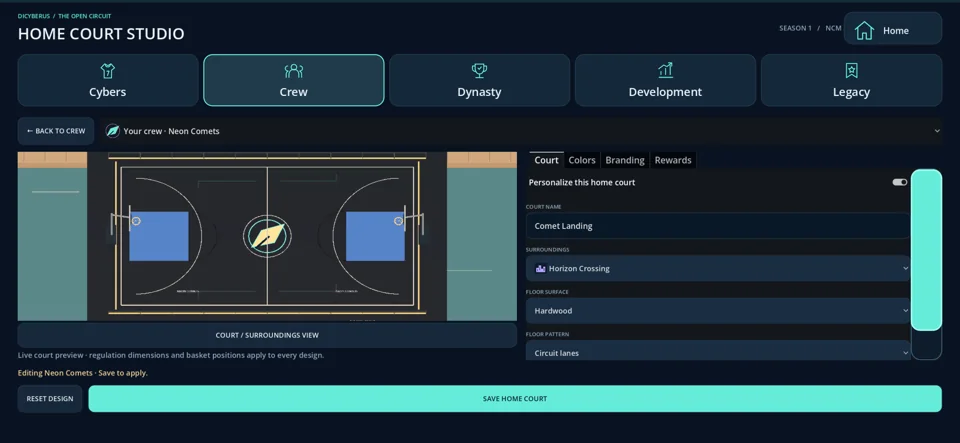This screenshot has width=960, height=443.
Task: Click The Open Circuit breadcrumb link
Action: click(84, 17)
